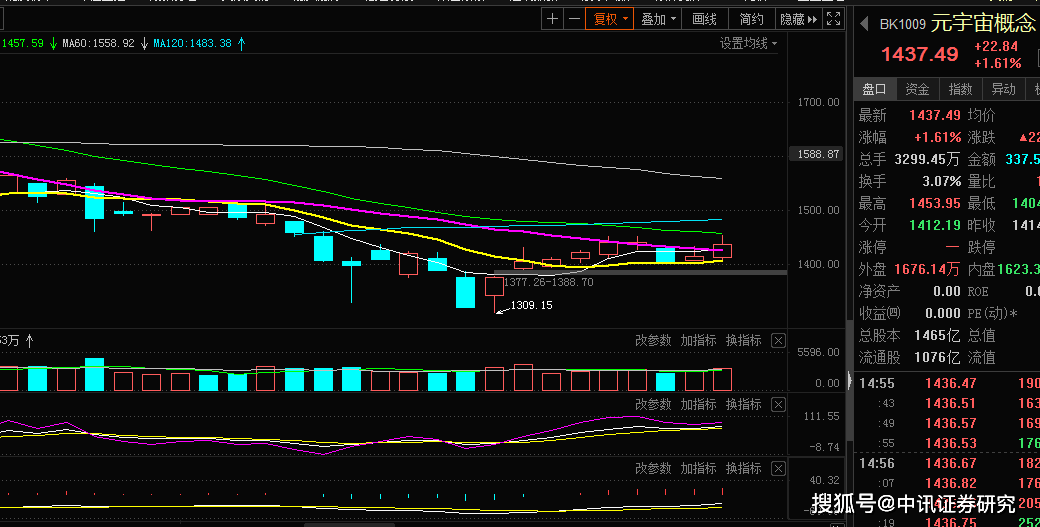Image resolution: width=1040 pixels, height=527 pixels.
Task: Toggle the 简约 simple view mode
Action: point(751,19)
